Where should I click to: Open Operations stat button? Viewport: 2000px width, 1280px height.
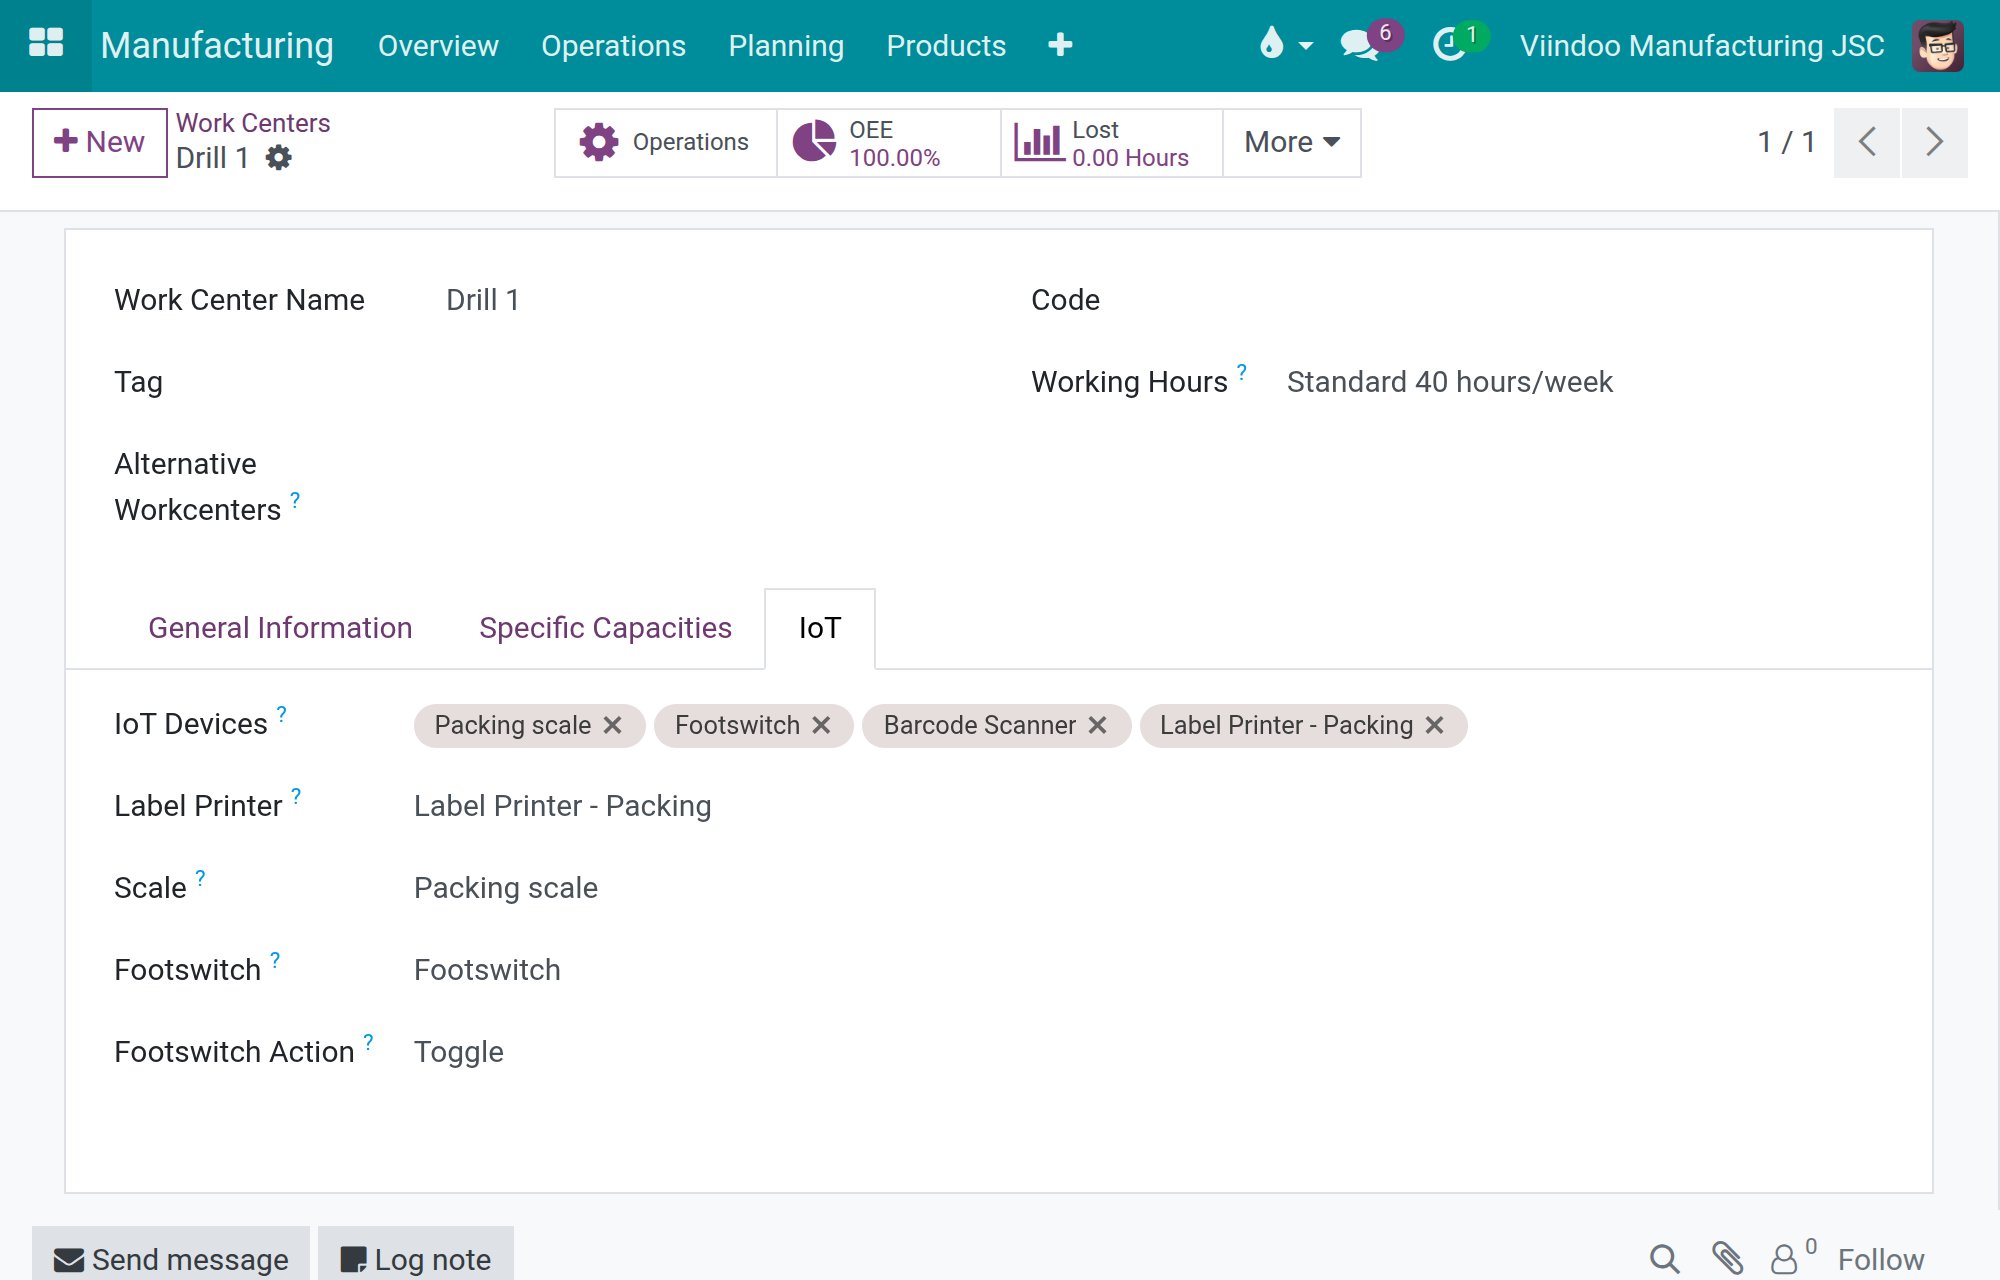click(666, 143)
